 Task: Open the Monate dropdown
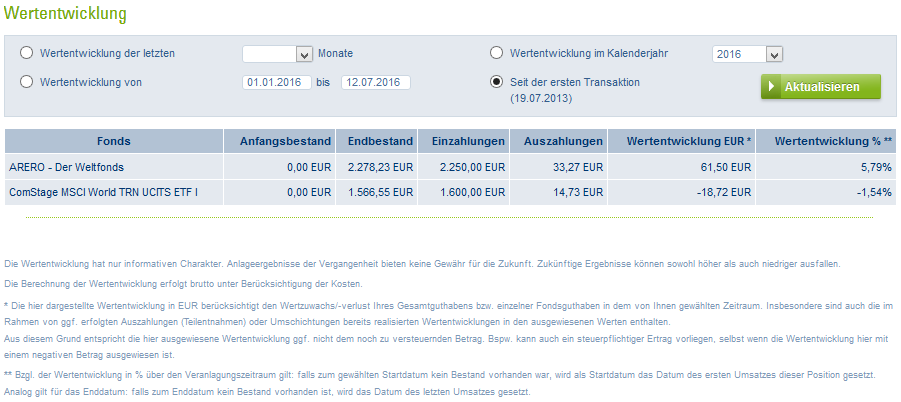(x=305, y=54)
